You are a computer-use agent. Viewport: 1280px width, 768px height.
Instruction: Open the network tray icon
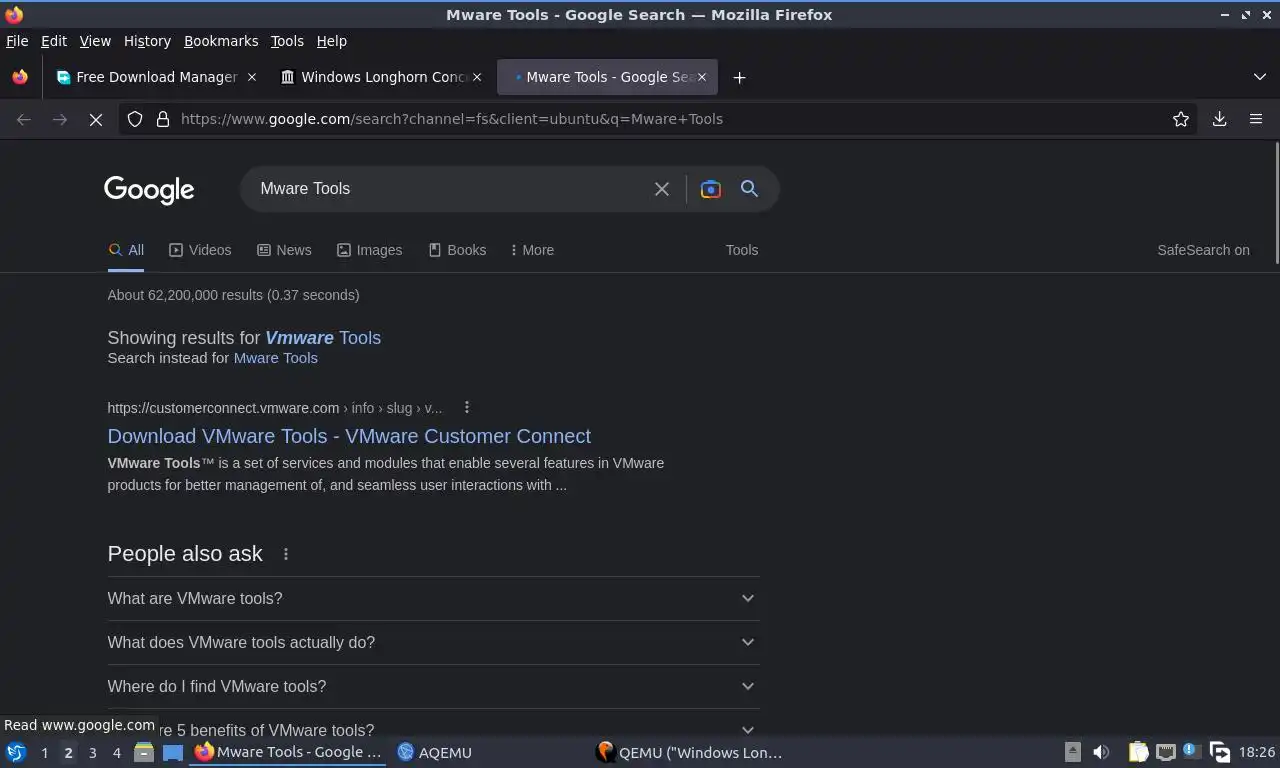[x=1166, y=752]
